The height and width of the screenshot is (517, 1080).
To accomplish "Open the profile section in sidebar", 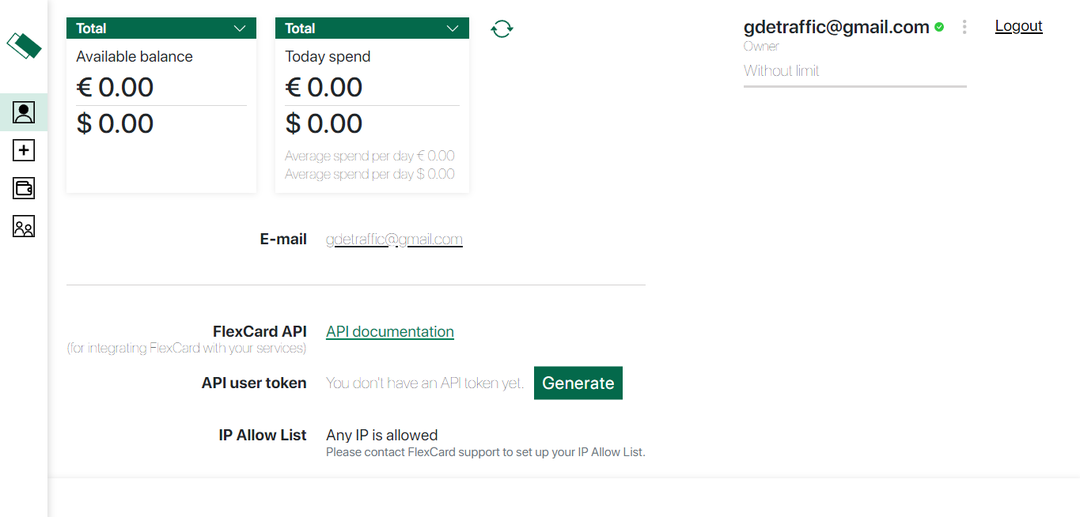I will point(24,112).
